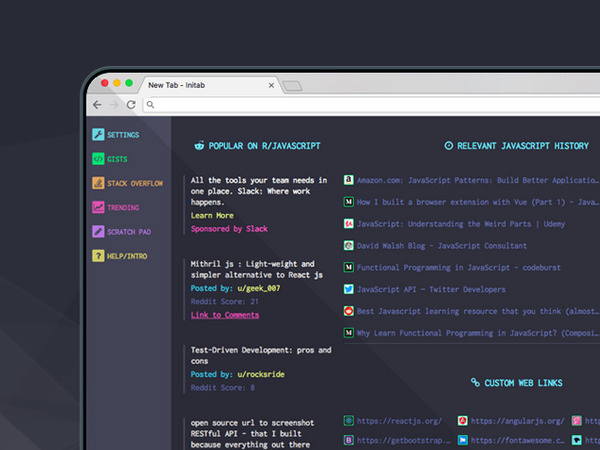The width and height of the screenshot is (600, 450).
Task: Open the Stack Overflow sidebar icon
Action: point(98,183)
